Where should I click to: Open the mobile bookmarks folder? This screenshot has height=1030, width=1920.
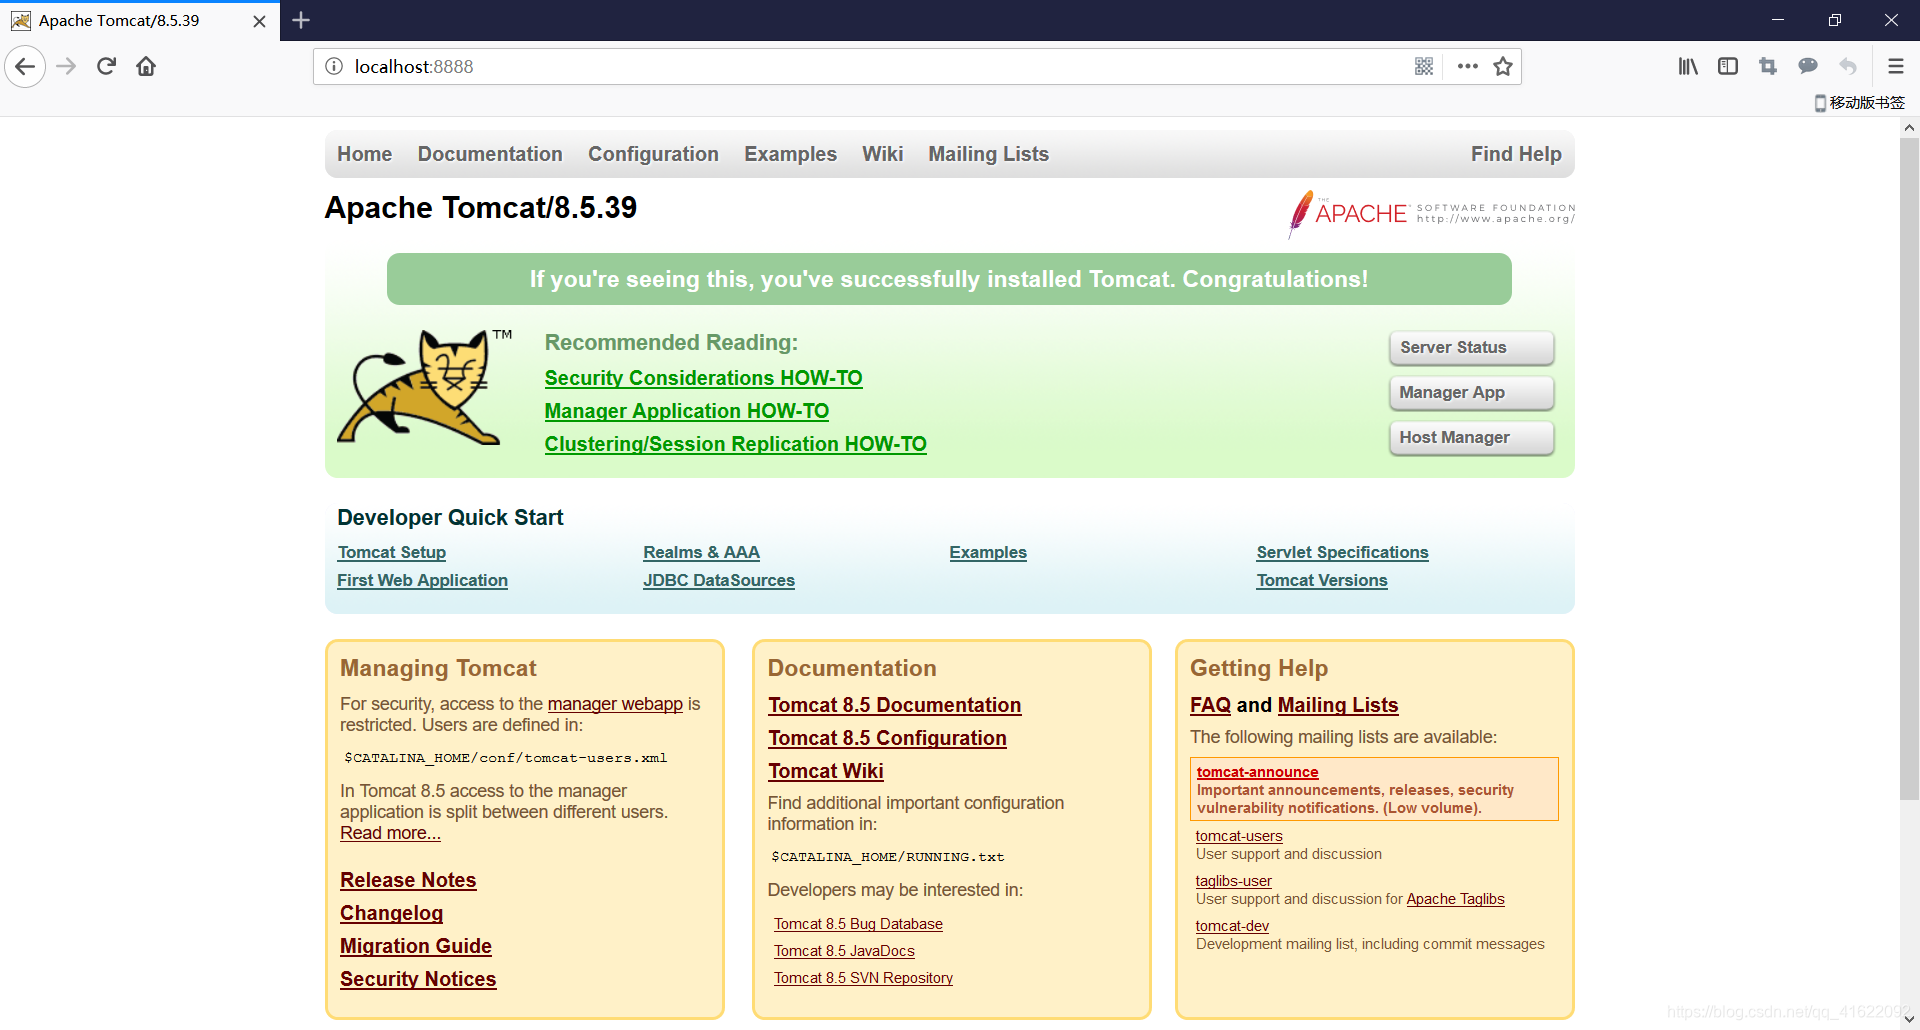click(x=1860, y=103)
